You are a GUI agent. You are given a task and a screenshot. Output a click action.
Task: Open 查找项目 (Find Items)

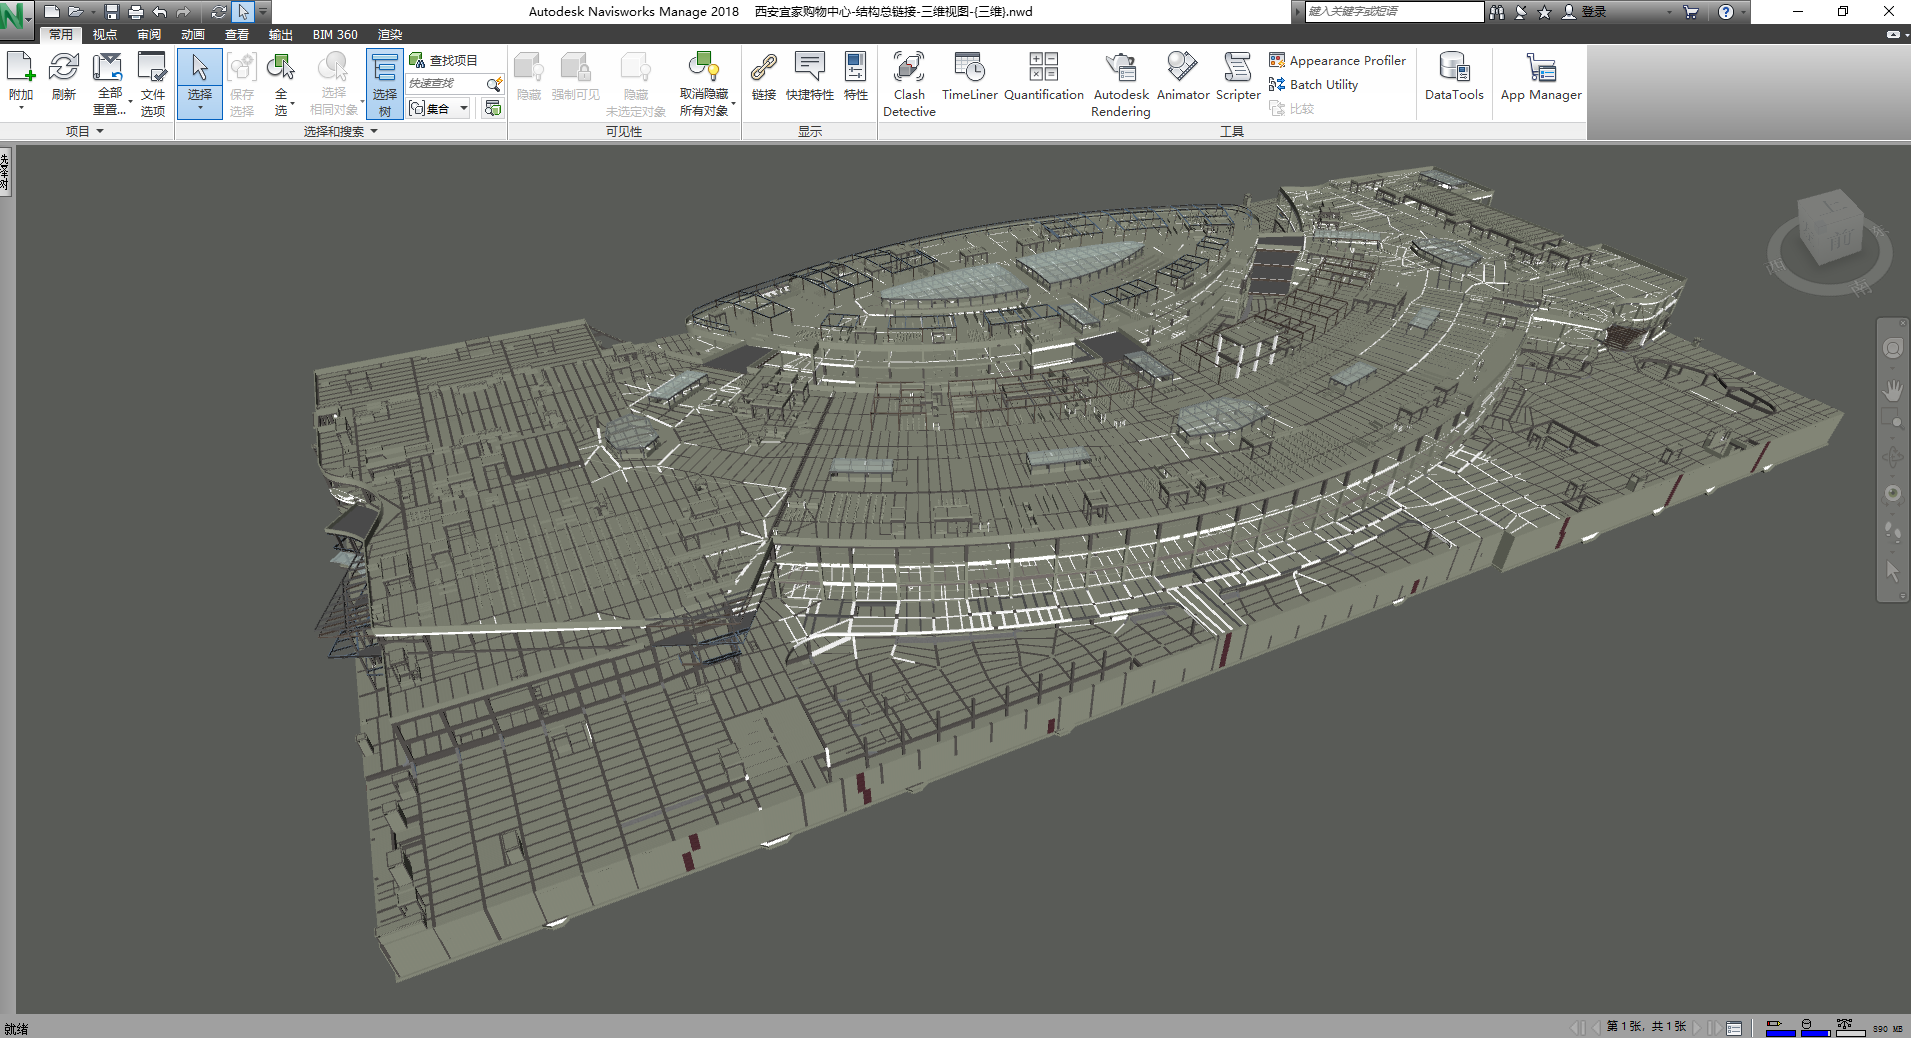(444, 60)
